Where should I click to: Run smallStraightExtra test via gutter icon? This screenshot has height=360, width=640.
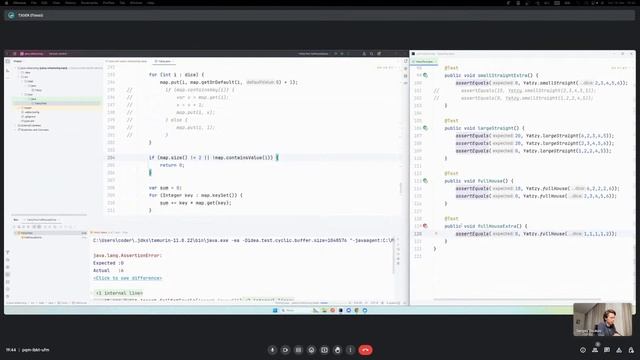coord(425,76)
